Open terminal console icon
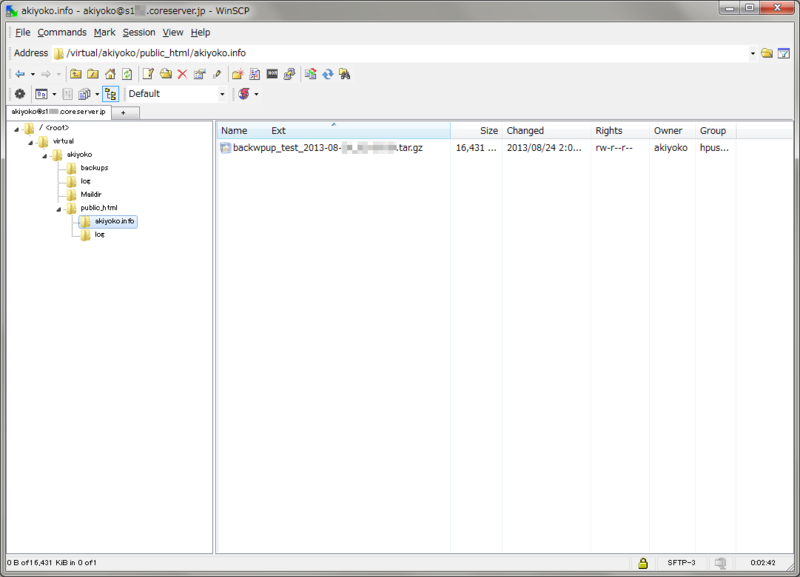 [272, 74]
